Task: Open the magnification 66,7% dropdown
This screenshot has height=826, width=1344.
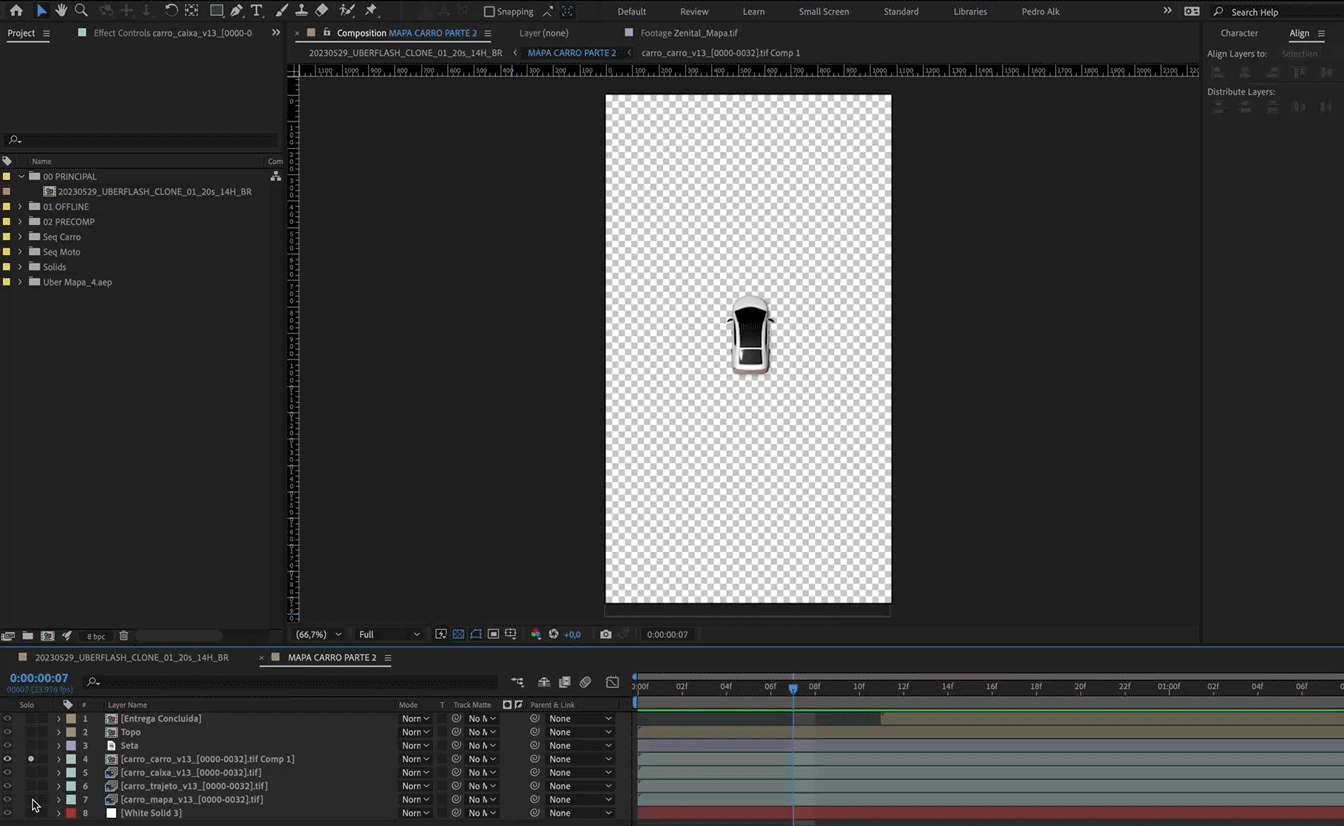Action: click(318, 634)
